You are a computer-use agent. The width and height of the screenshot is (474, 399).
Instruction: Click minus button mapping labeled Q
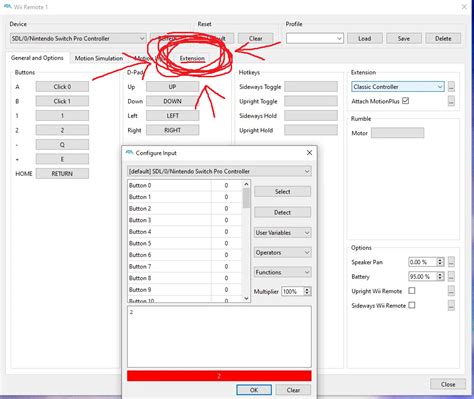point(62,145)
